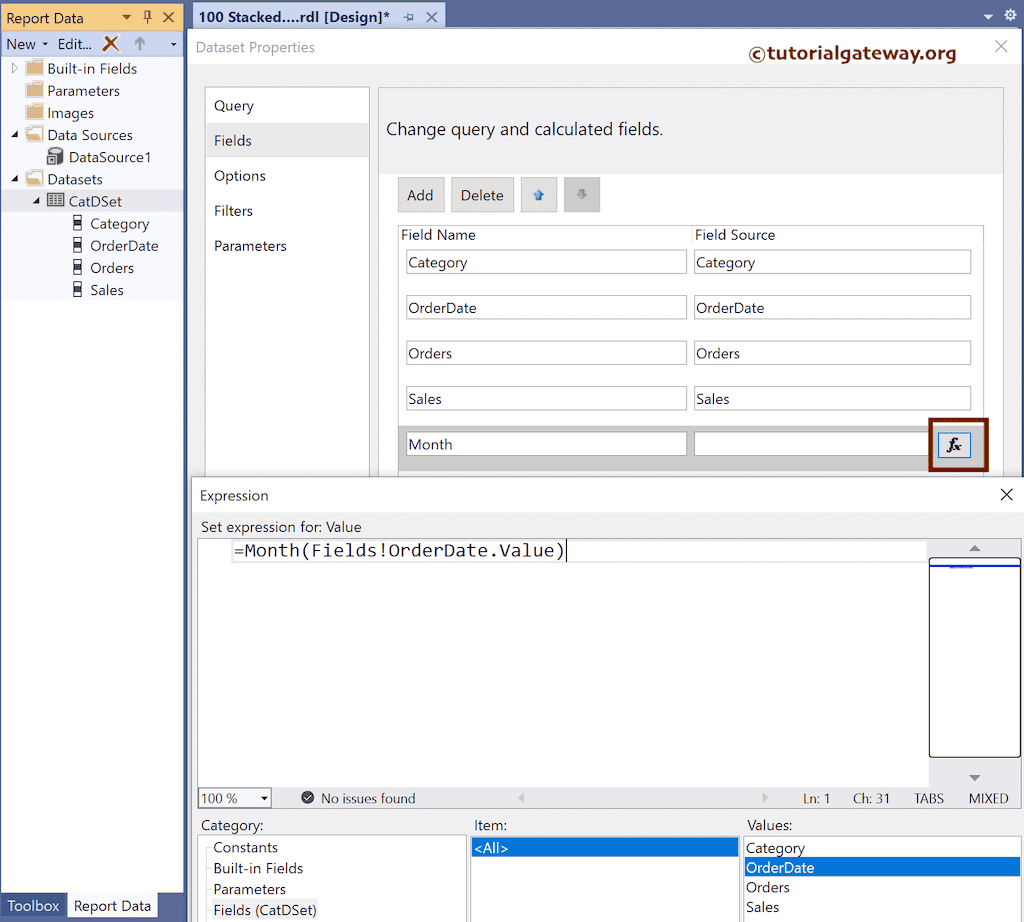This screenshot has height=922, width=1024.
Task: Switch to the Toolbox tab
Action: 33,905
